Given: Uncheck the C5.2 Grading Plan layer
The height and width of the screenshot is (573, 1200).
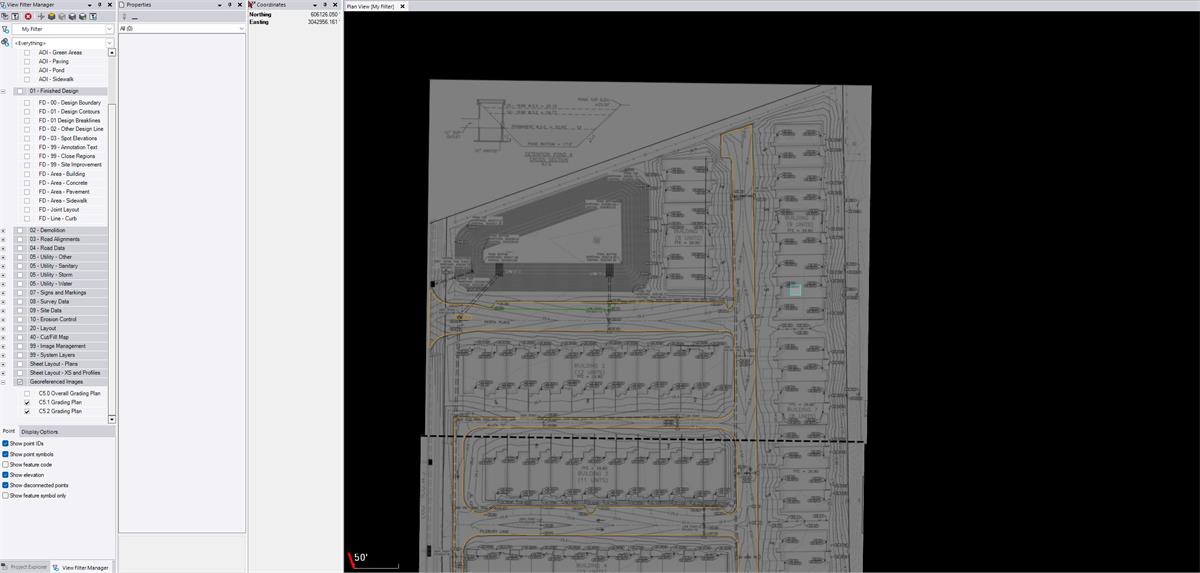Looking at the screenshot, I should click(27, 411).
